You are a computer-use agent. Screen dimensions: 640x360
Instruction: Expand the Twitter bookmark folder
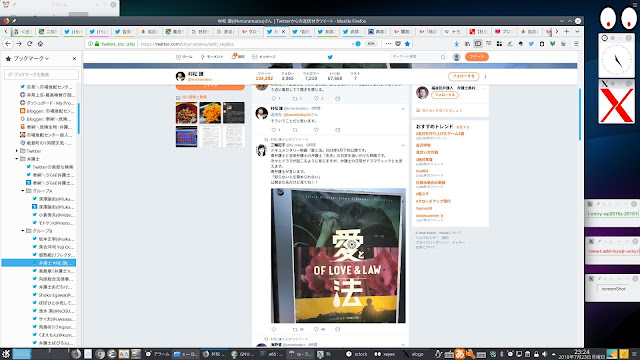tap(17, 151)
